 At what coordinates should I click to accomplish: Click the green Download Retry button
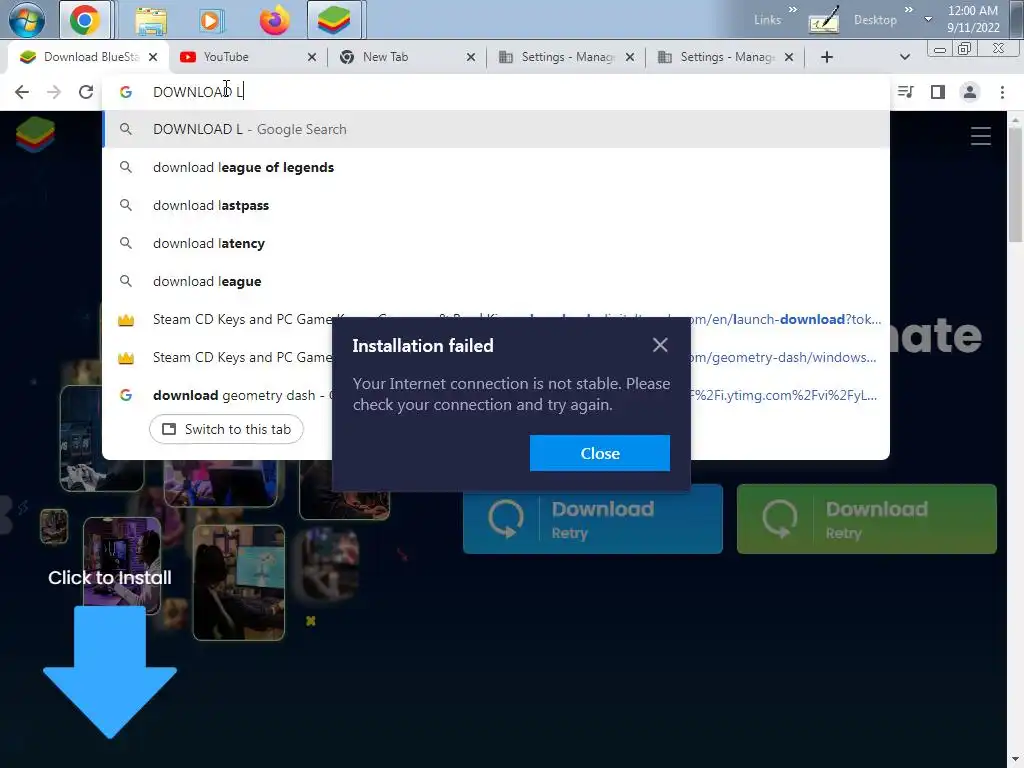(867, 519)
